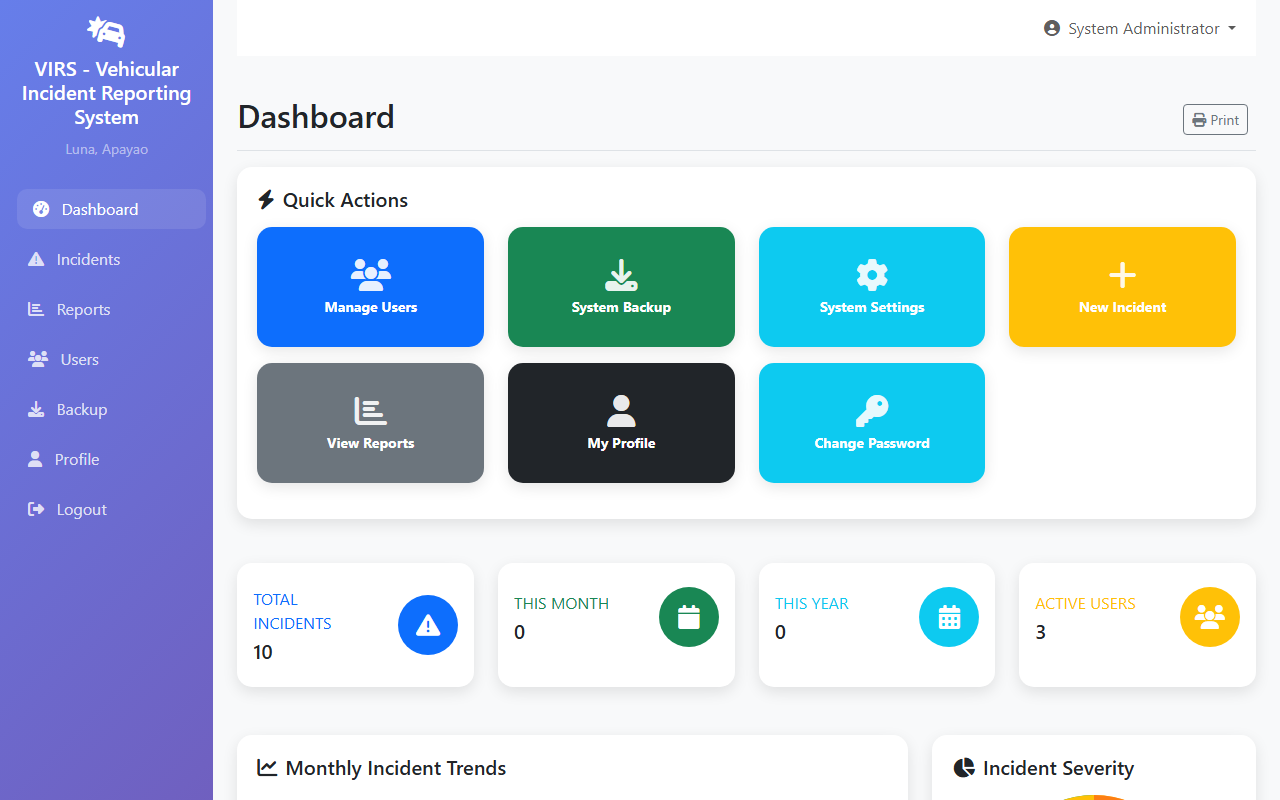Click the VIRS car crash logo icon
This screenshot has height=800, width=1280.
click(106, 32)
